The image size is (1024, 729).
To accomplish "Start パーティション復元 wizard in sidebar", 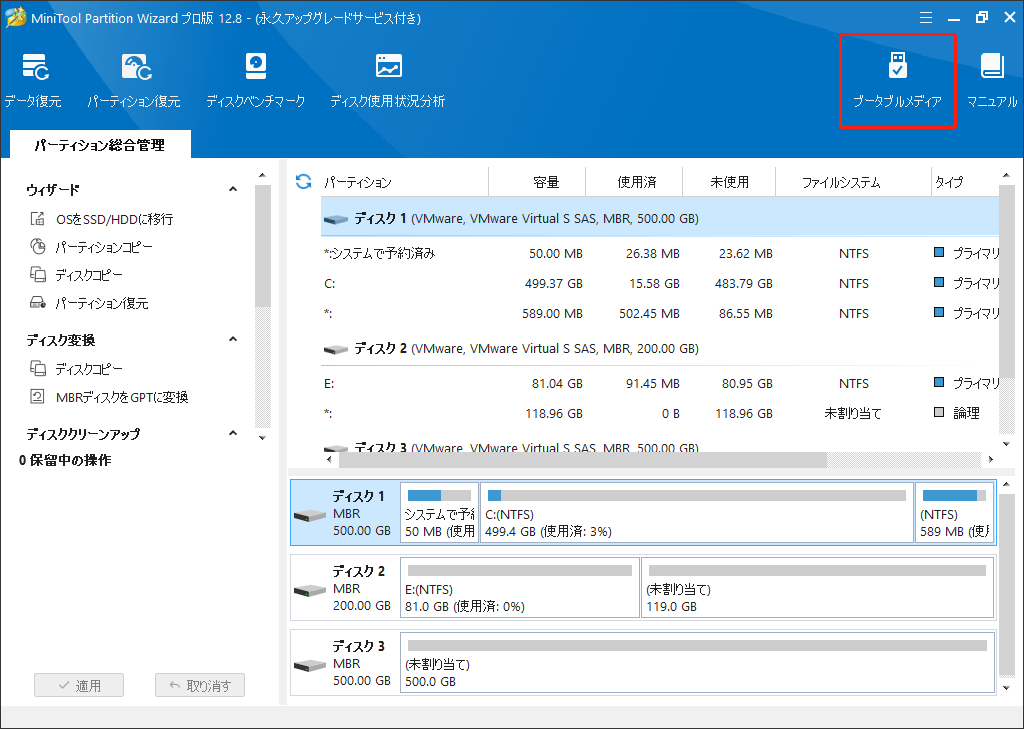I will click(x=89, y=303).
